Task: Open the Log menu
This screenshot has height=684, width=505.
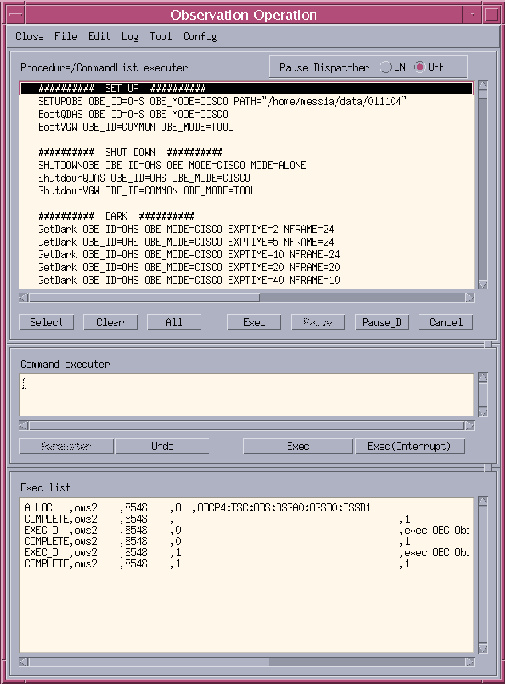Action: pyautogui.click(x=130, y=36)
